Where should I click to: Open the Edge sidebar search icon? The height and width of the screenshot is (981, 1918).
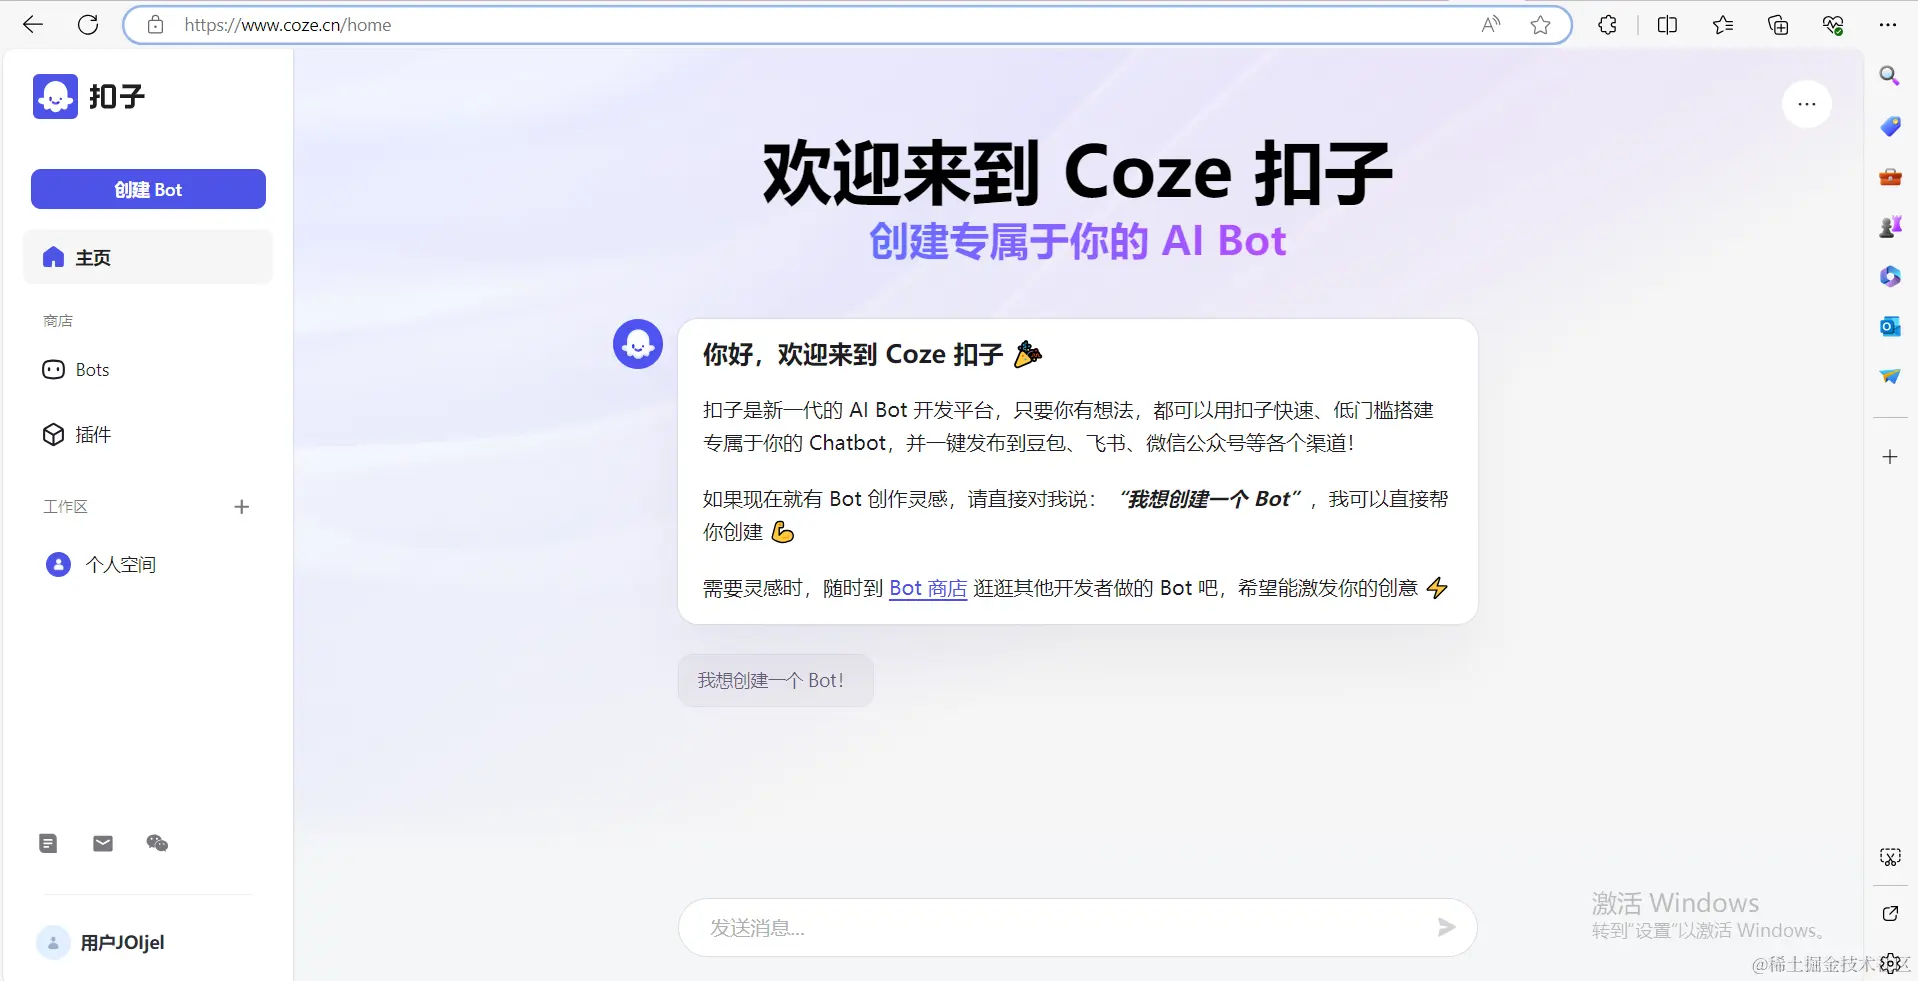click(x=1889, y=76)
